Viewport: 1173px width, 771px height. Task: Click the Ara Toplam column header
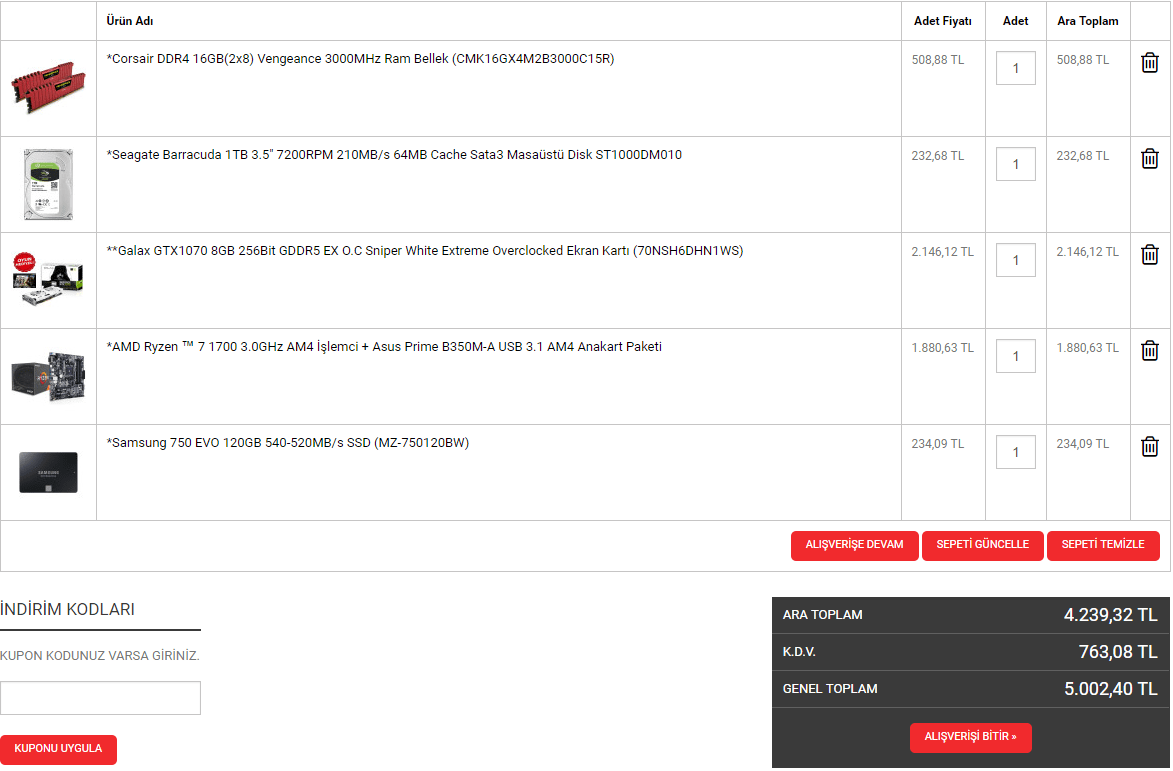[x=1088, y=21]
